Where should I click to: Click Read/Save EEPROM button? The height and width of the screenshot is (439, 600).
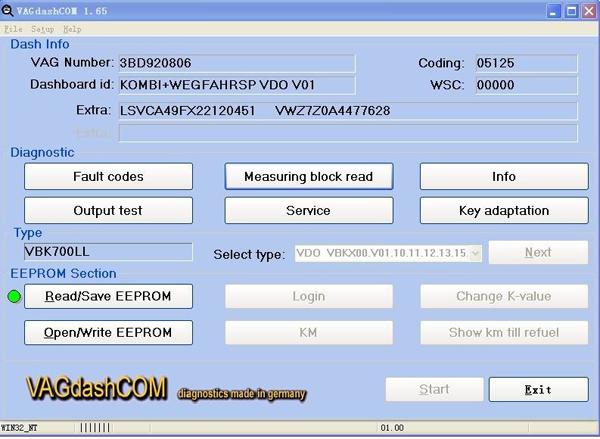[x=108, y=296]
